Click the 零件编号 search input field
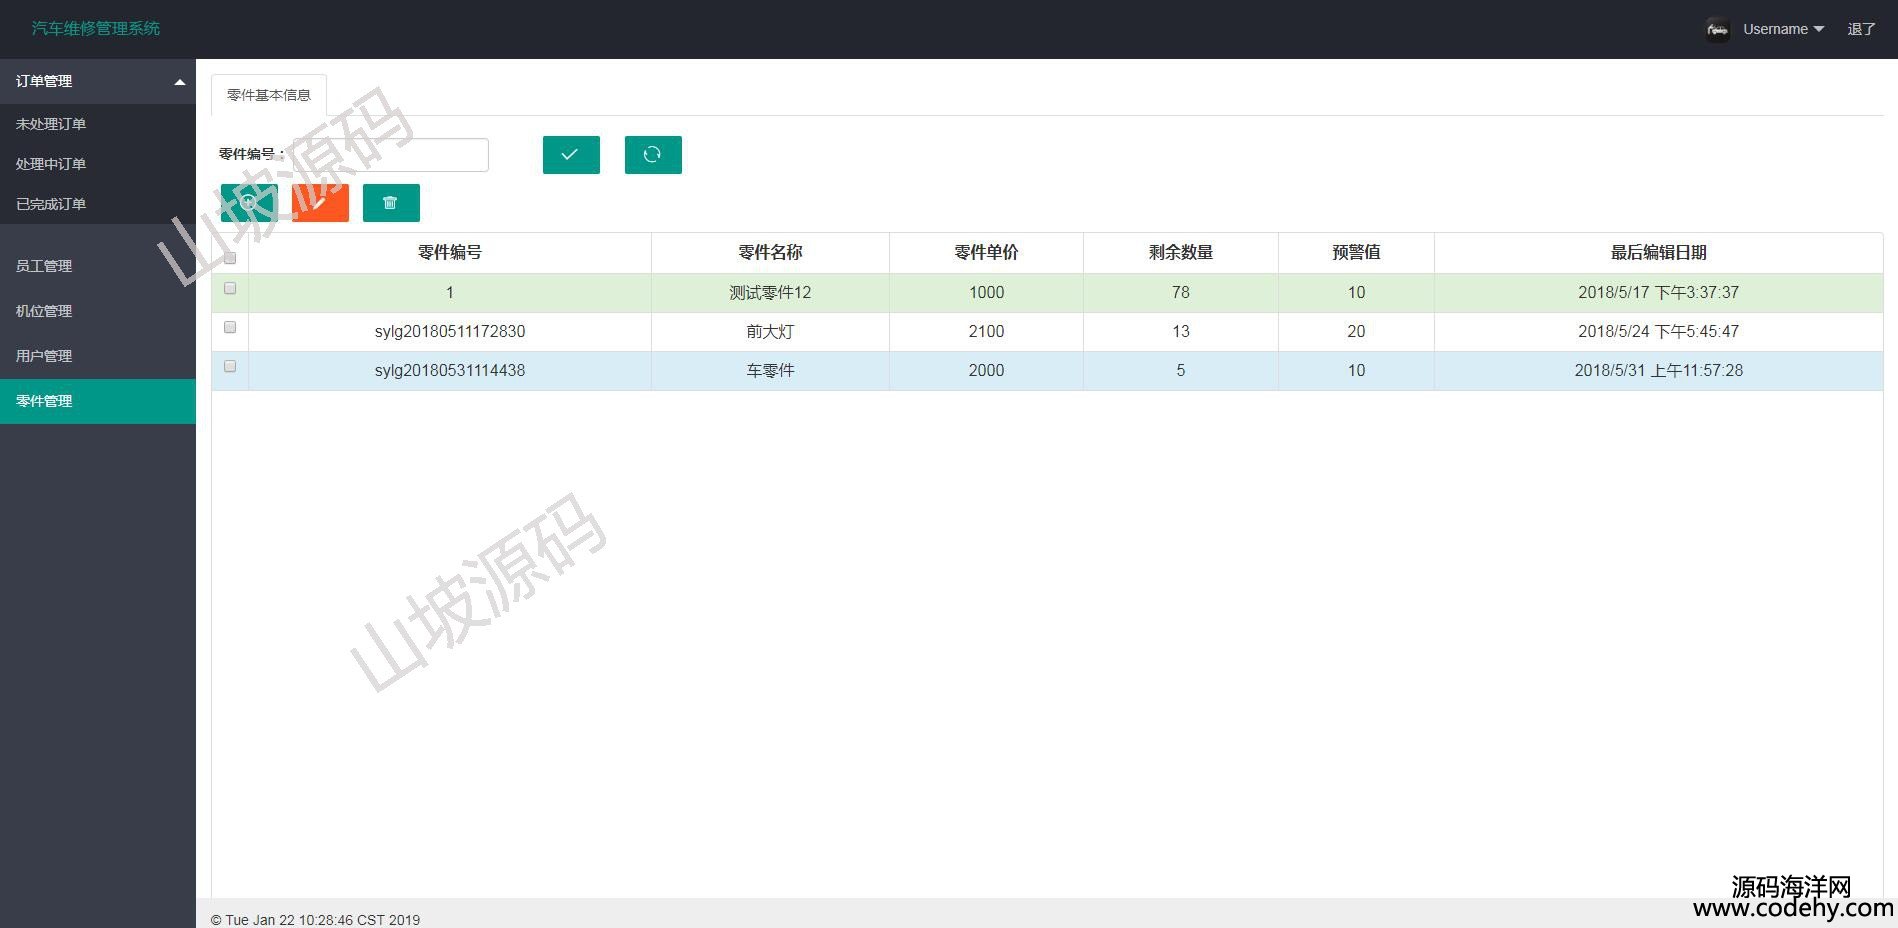 click(x=388, y=155)
